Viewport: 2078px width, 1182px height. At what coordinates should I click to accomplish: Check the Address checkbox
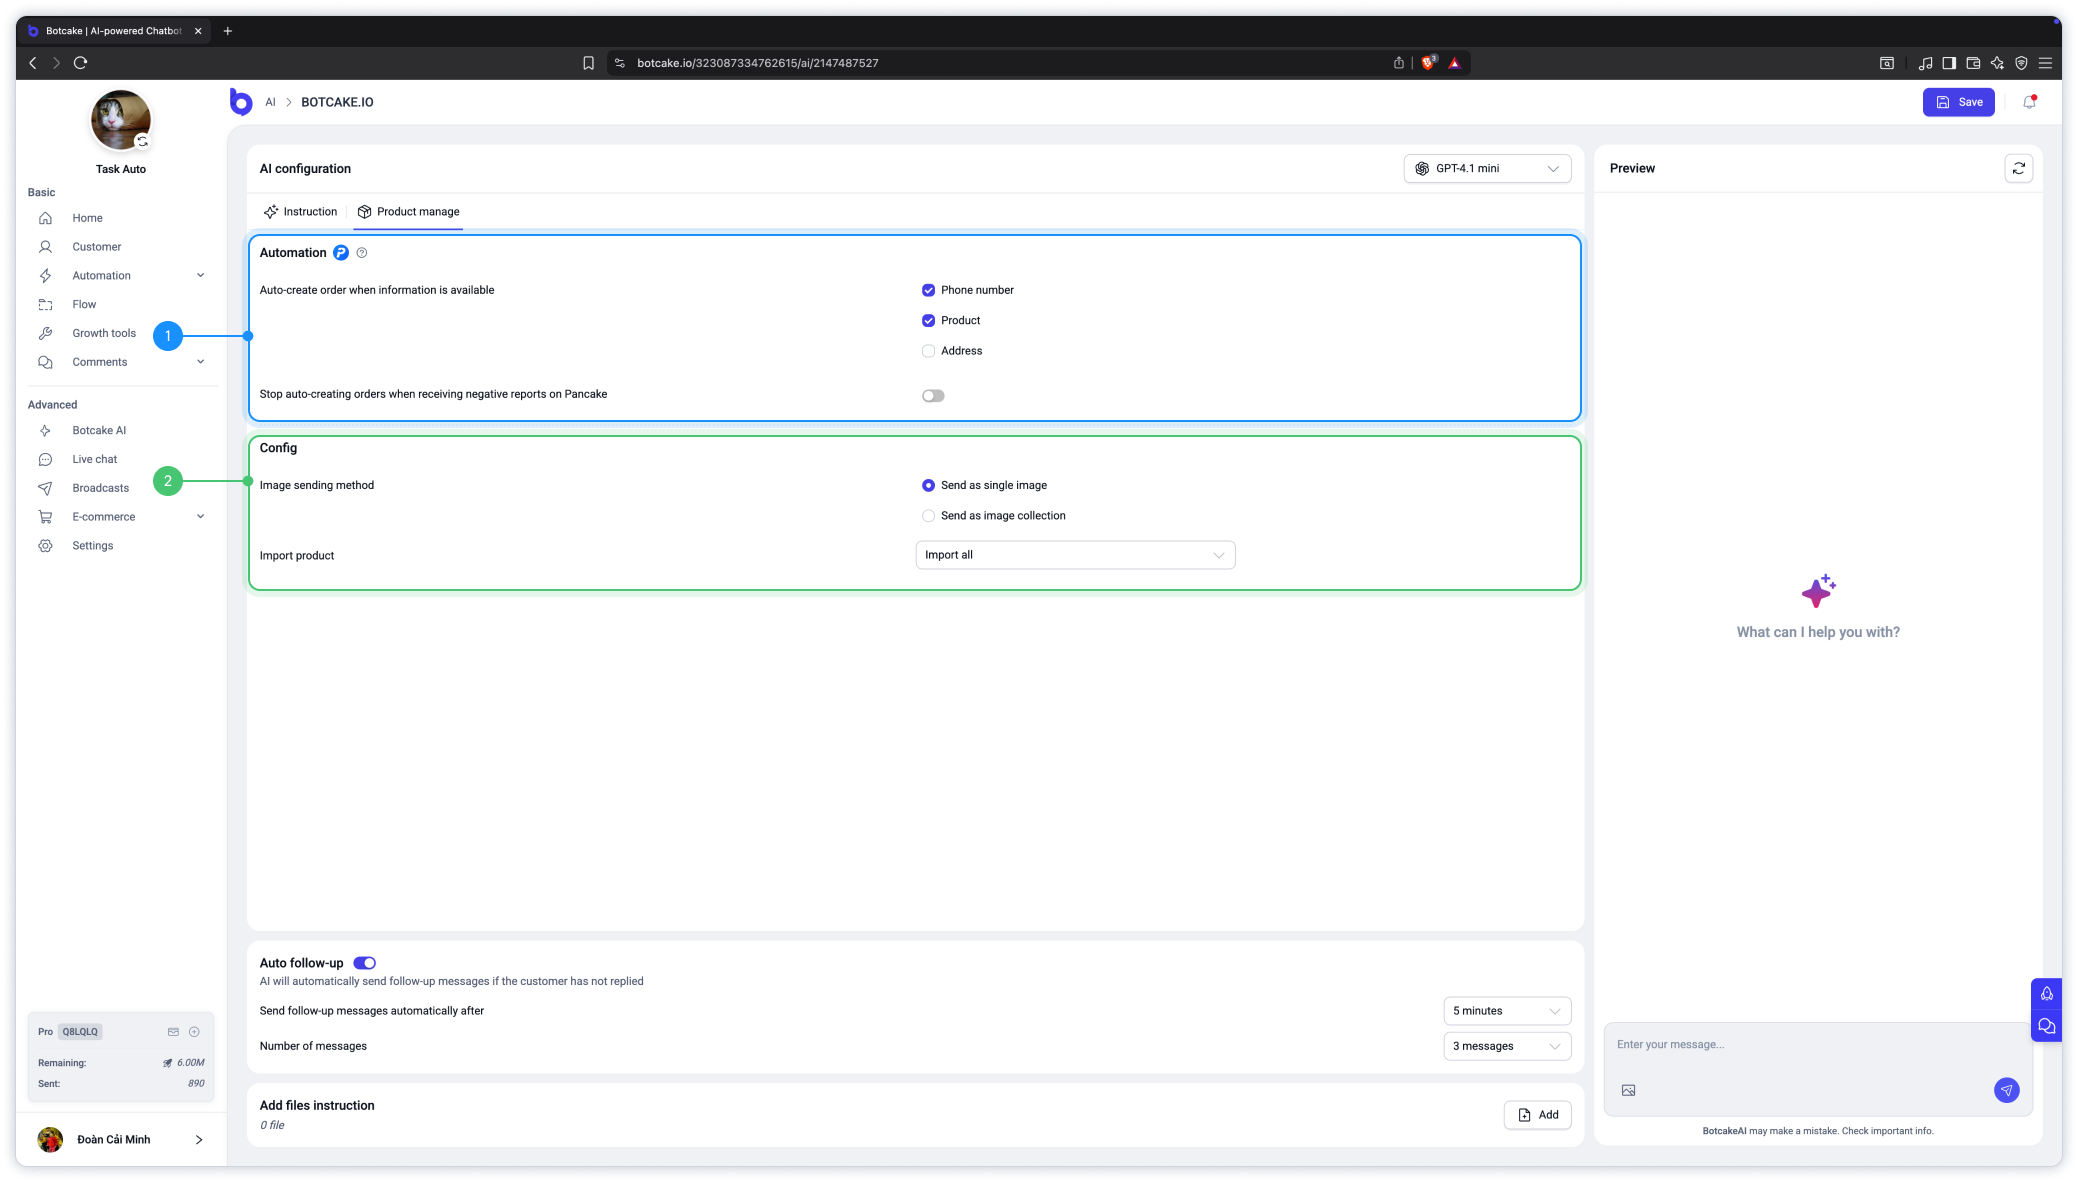(x=928, y=351)
